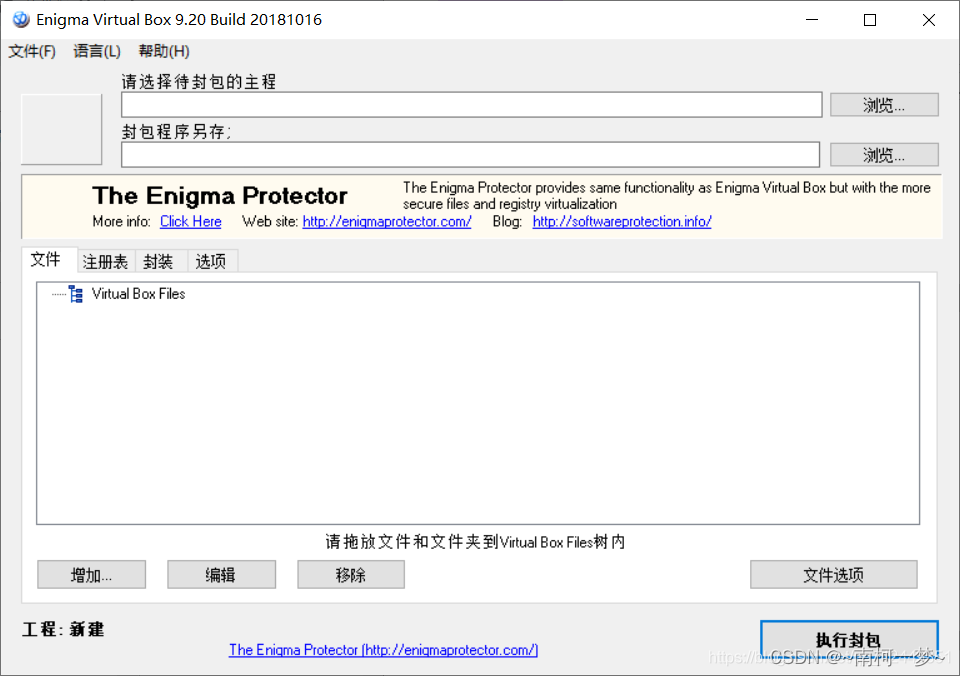Open the enigmaprotector.com web site link
Image resolution: width=960 pixels, height=676 pixels.
coord(387,222)
